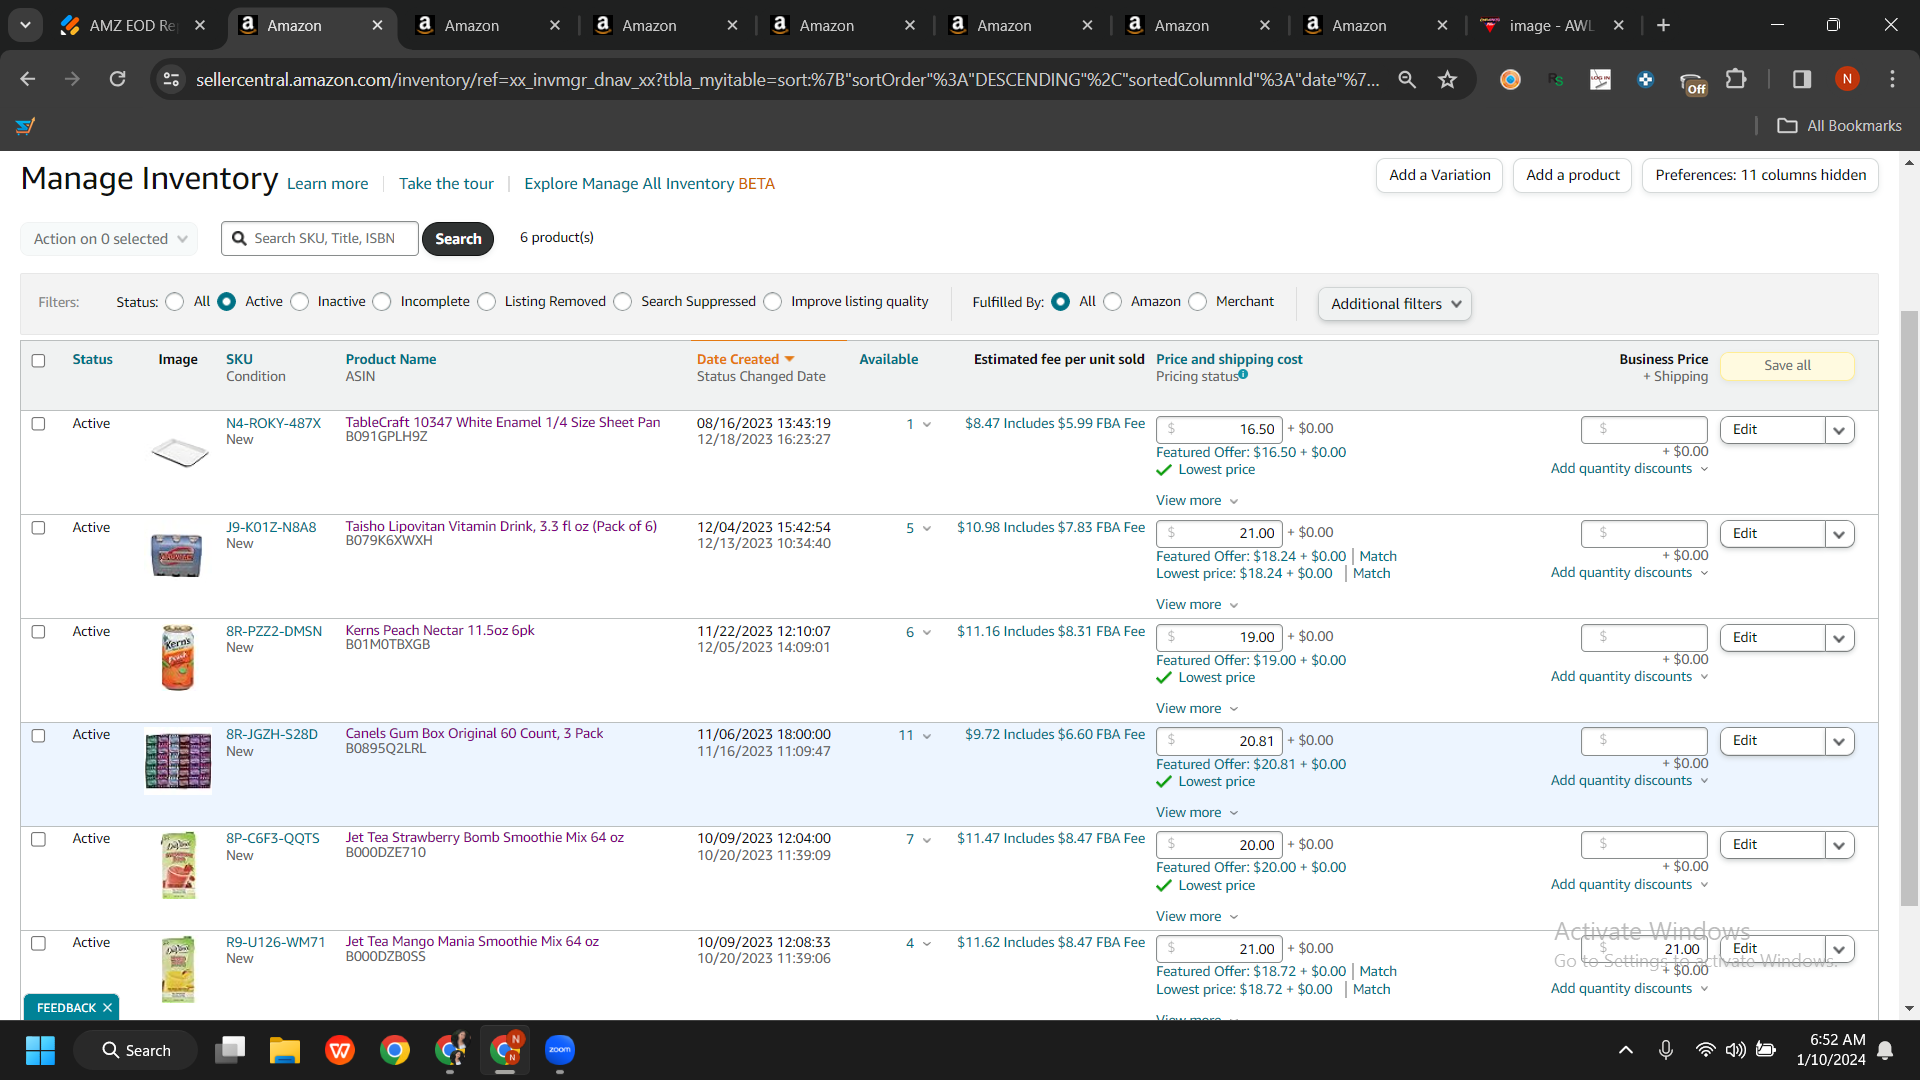Close the FEEDBACK tab
The image size is (1920, 1080).
coord(107,1008)
